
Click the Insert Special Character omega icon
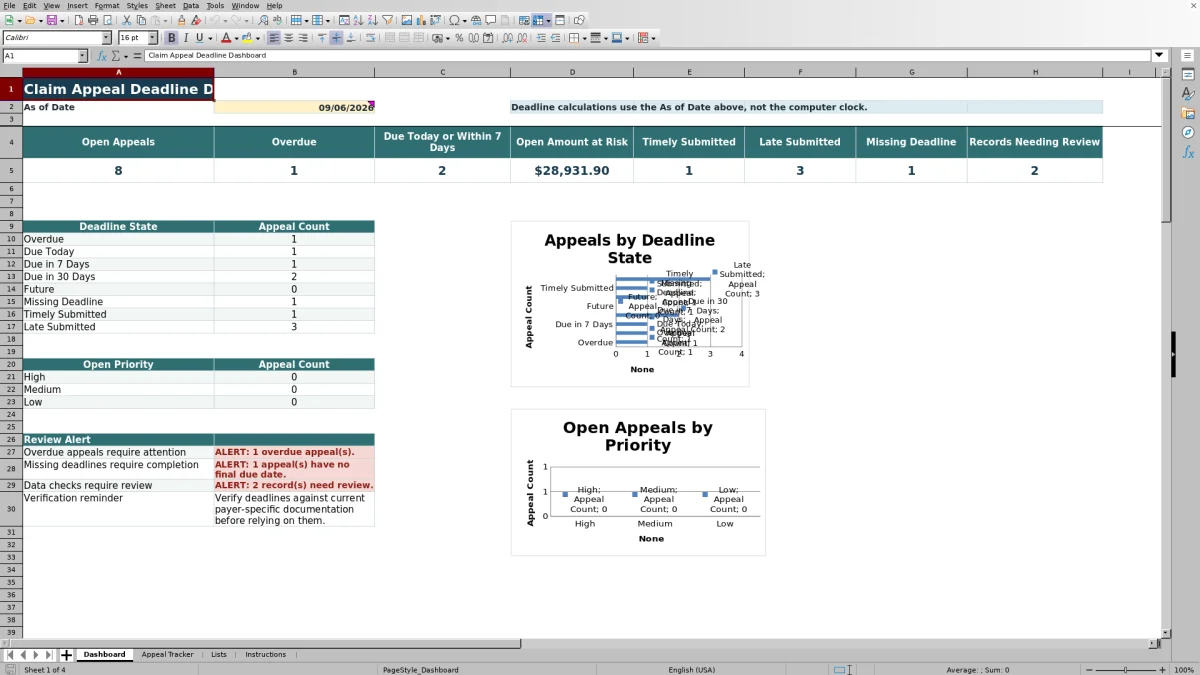point(454,20)
